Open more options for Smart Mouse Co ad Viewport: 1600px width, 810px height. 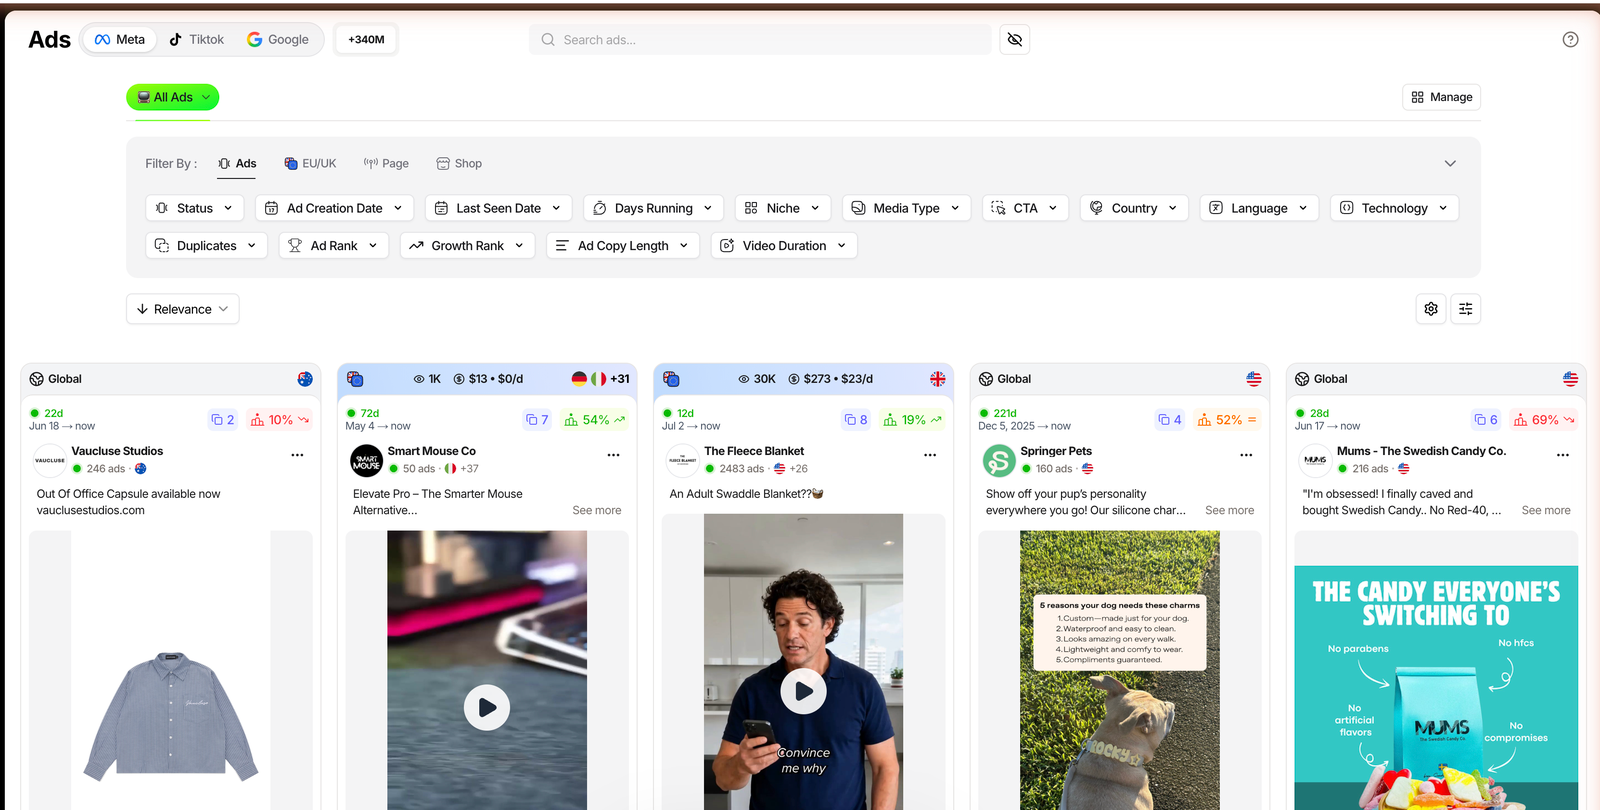(x=613, y=455)
